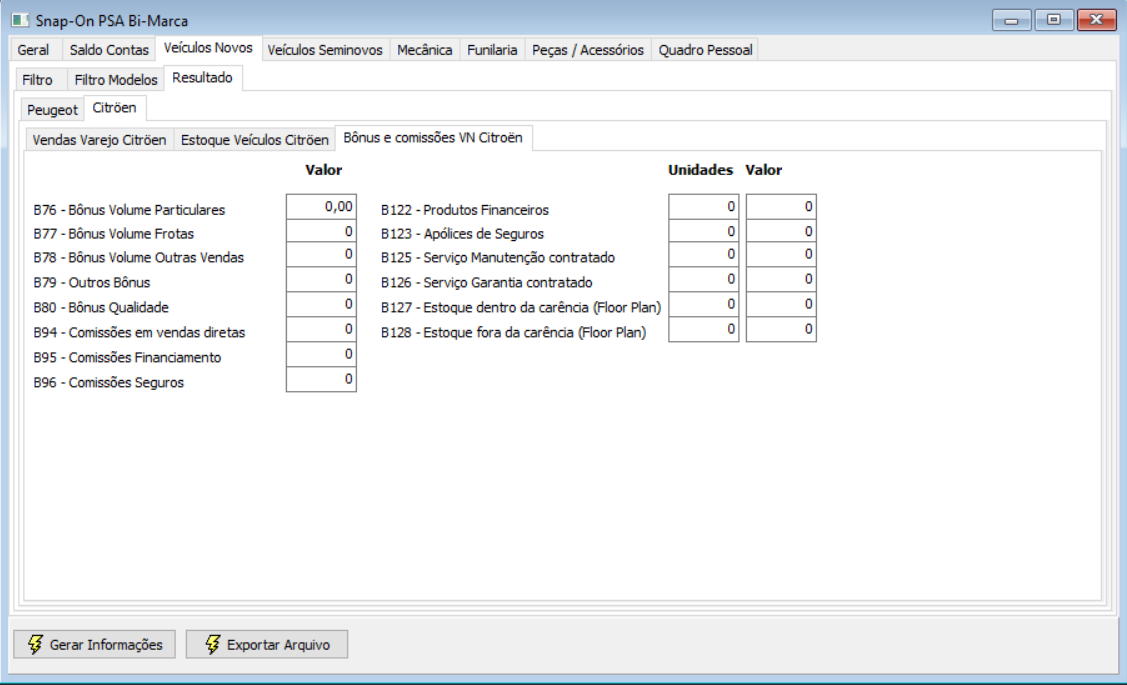Open Estoque Veículos Citröen tab
This screenshot has height=685, width=1127.
(x=254, y=139)
